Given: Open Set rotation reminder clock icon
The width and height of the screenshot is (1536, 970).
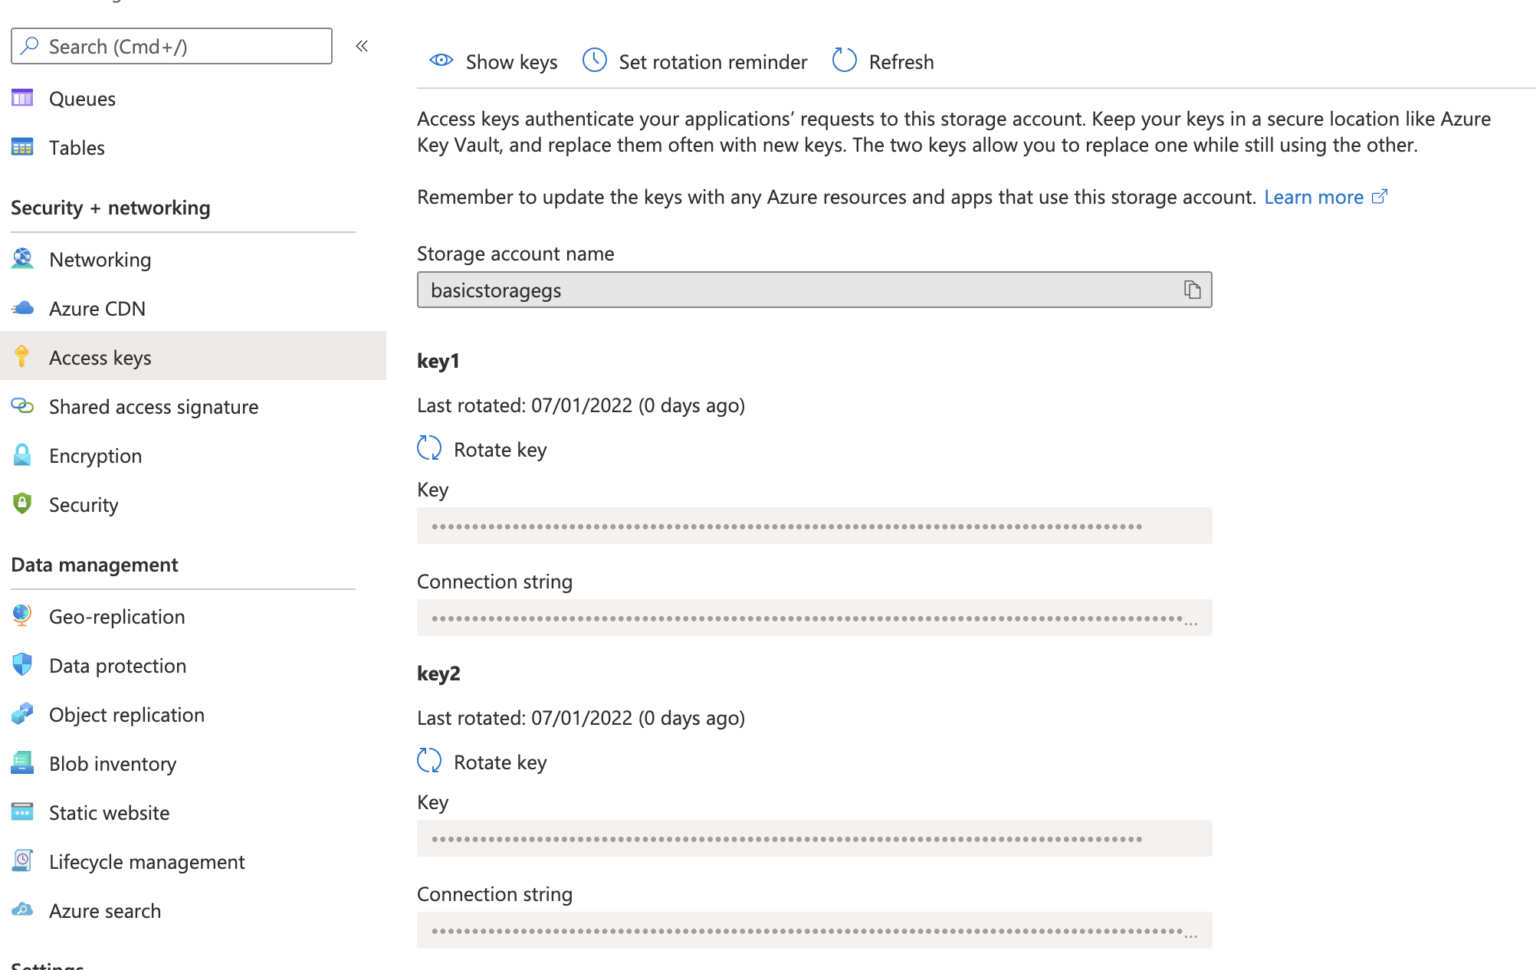Looking at the screenshot, I should [x=595, y=61].
